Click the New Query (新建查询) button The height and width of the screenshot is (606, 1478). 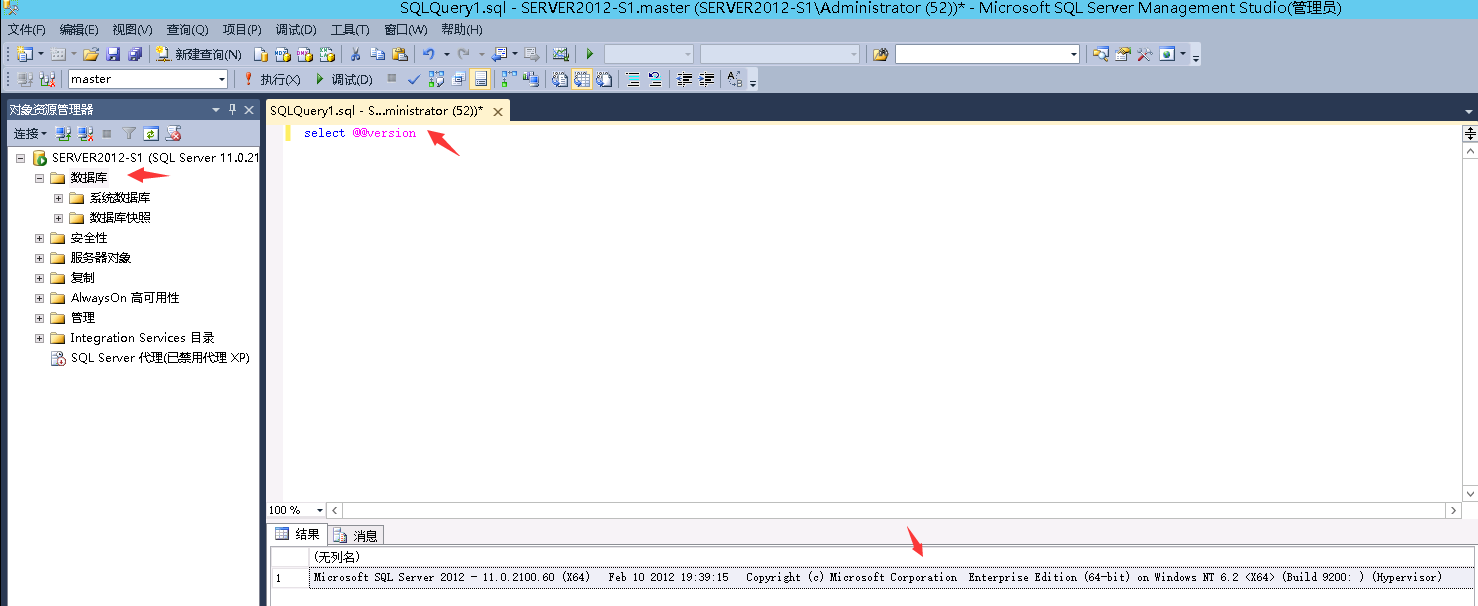[199, 54]
